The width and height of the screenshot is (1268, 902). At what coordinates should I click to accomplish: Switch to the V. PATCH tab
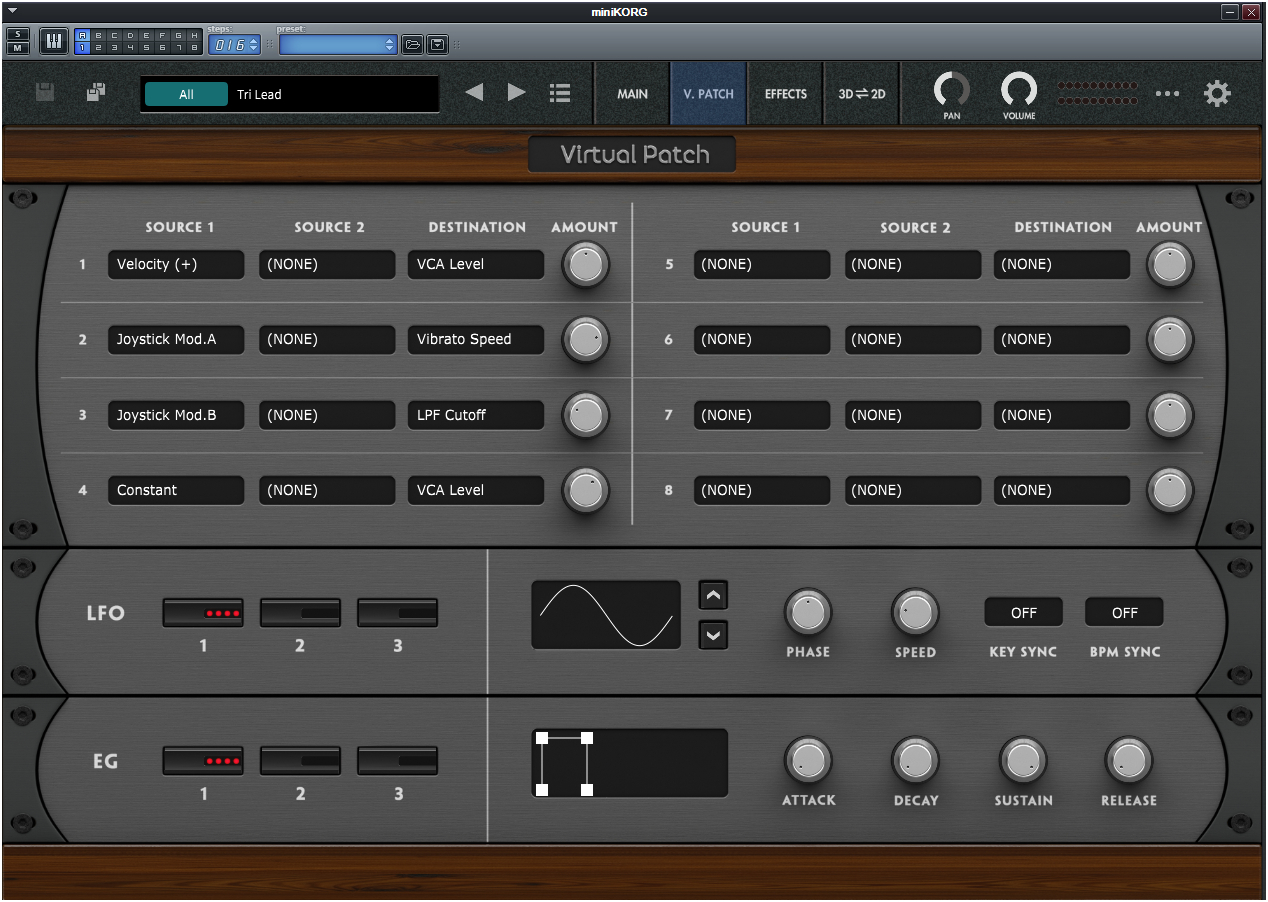click(709, 93)
